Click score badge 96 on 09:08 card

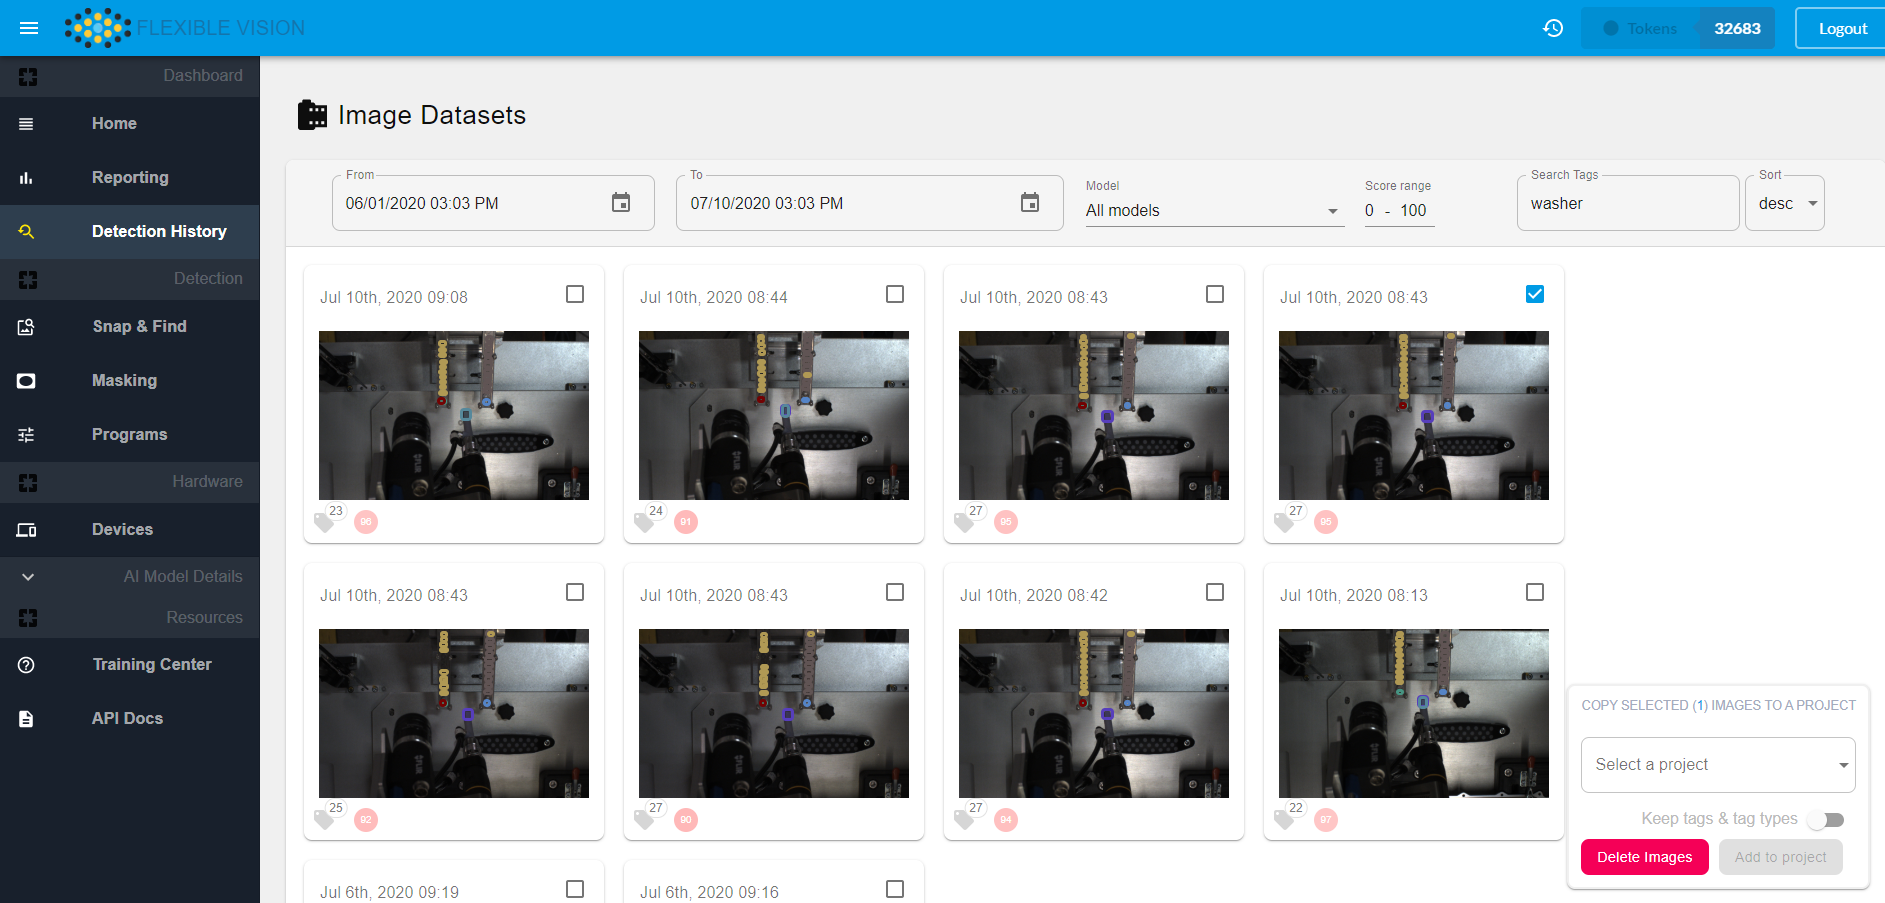366,522
